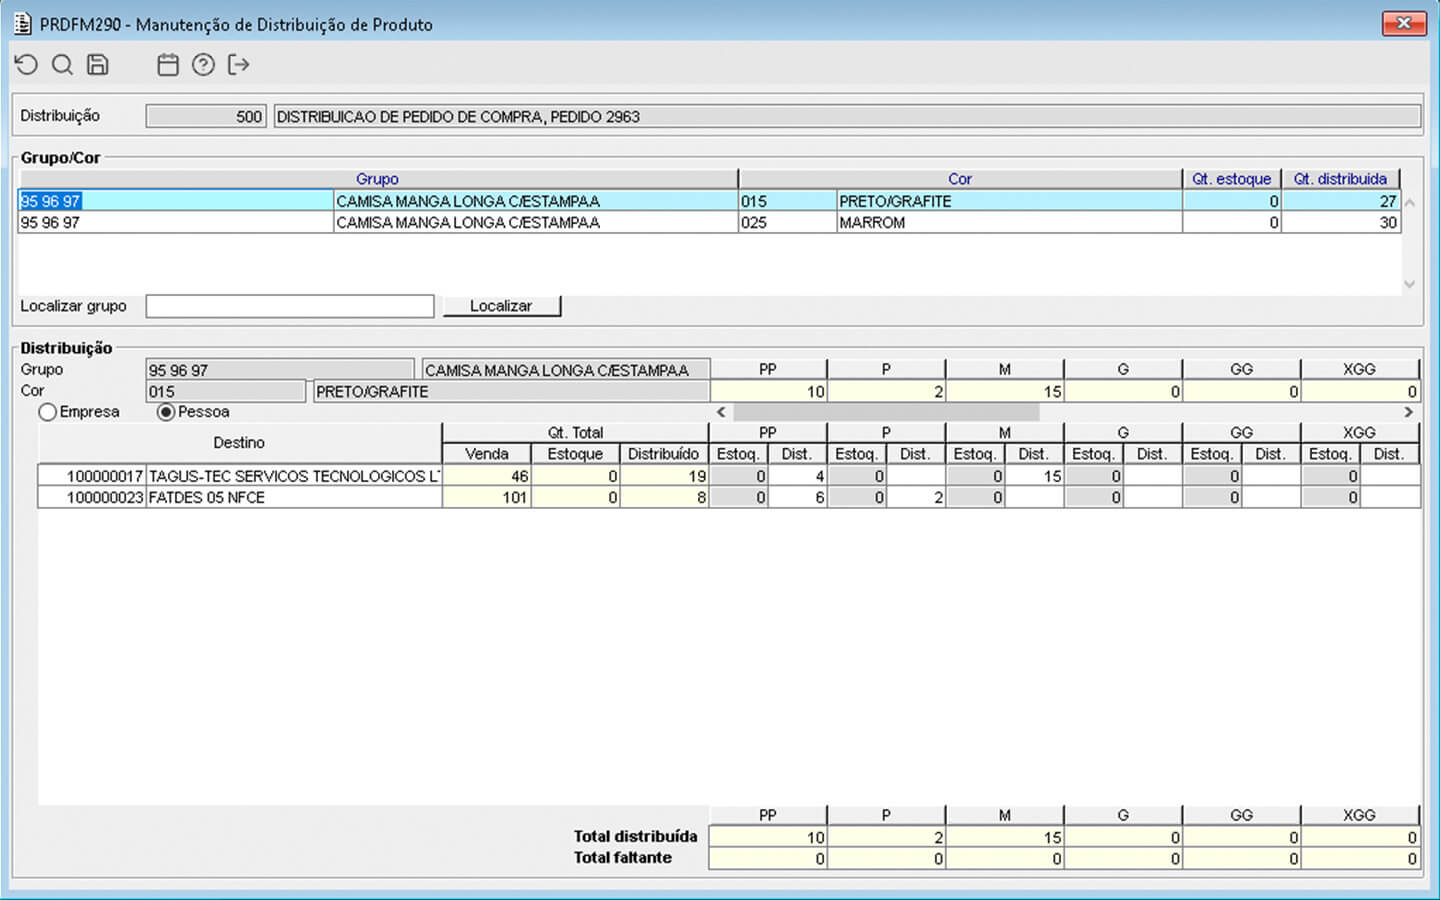Screen dimensions: 1440x900
Task: Click the document icon in title bar
Action: [22, 23]
